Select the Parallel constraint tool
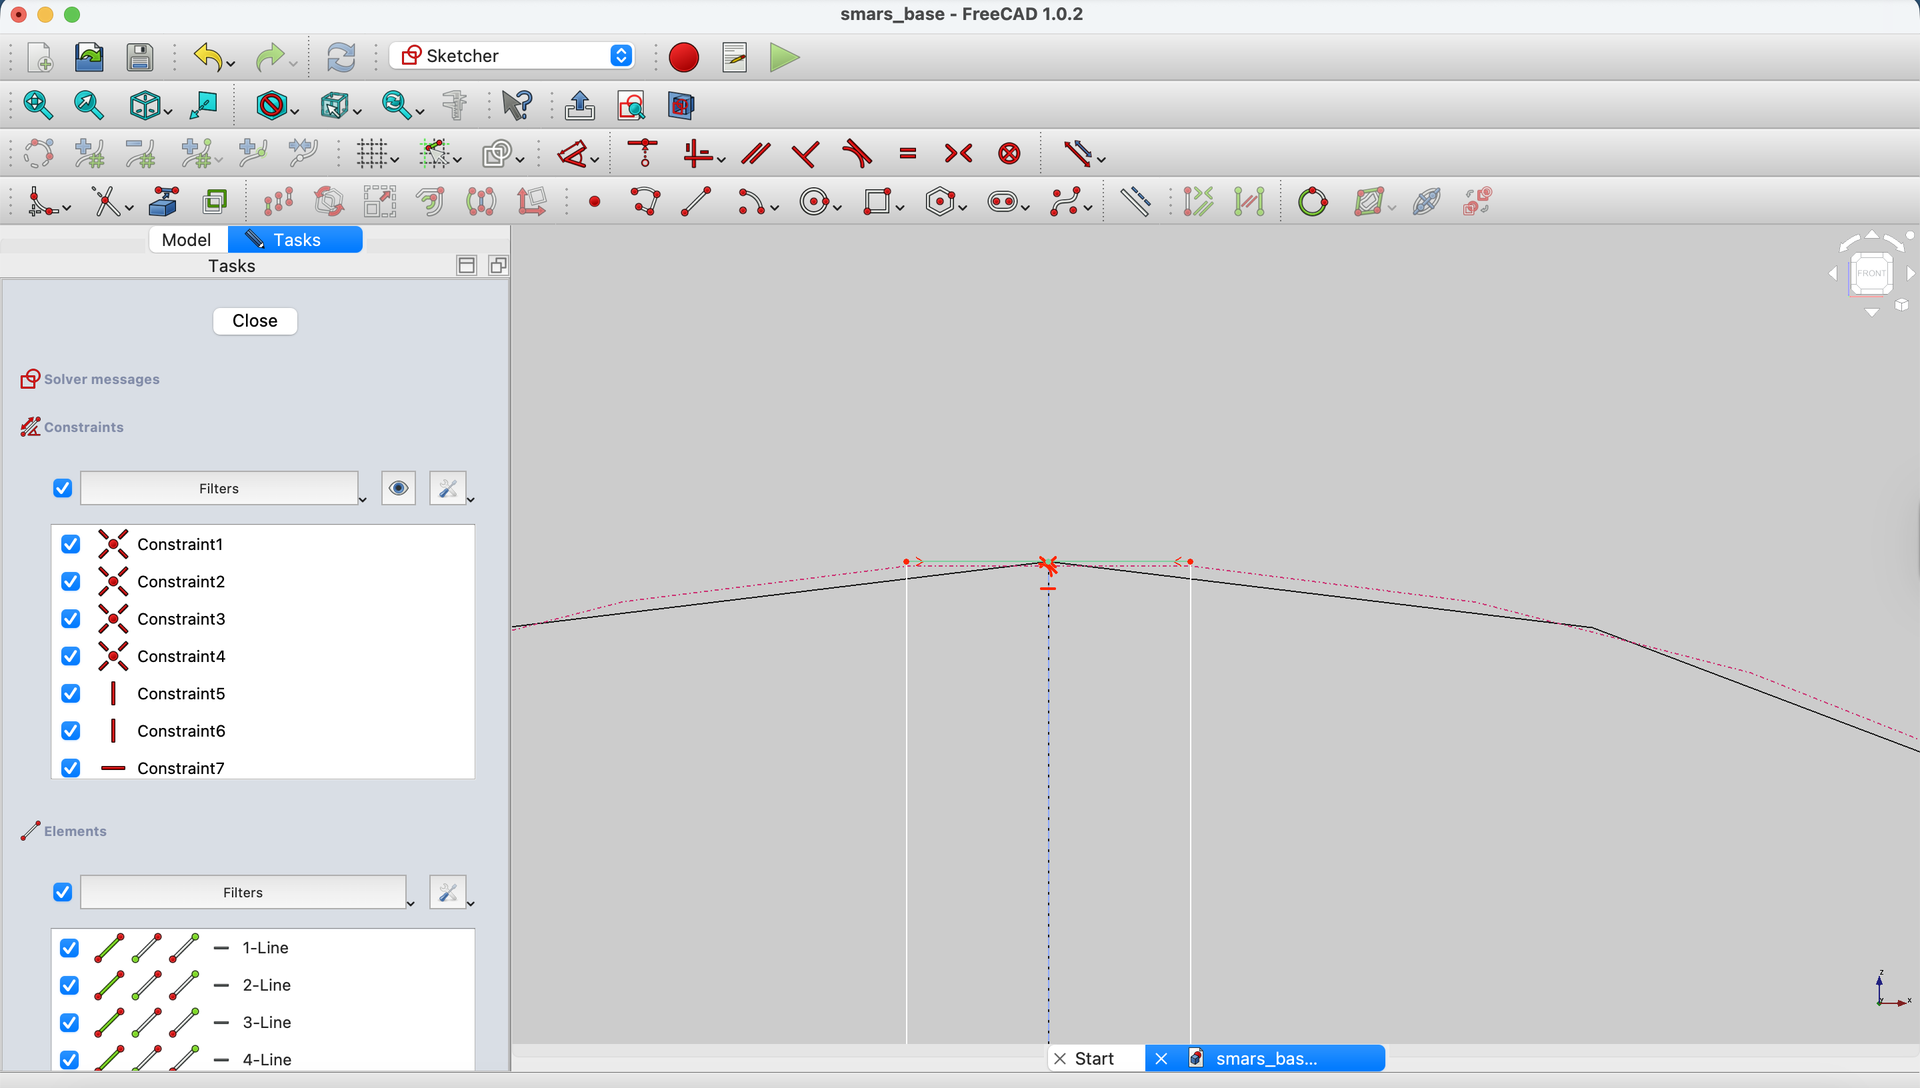The height and width of the screenshot is (1088, 1920). (756, 153)
